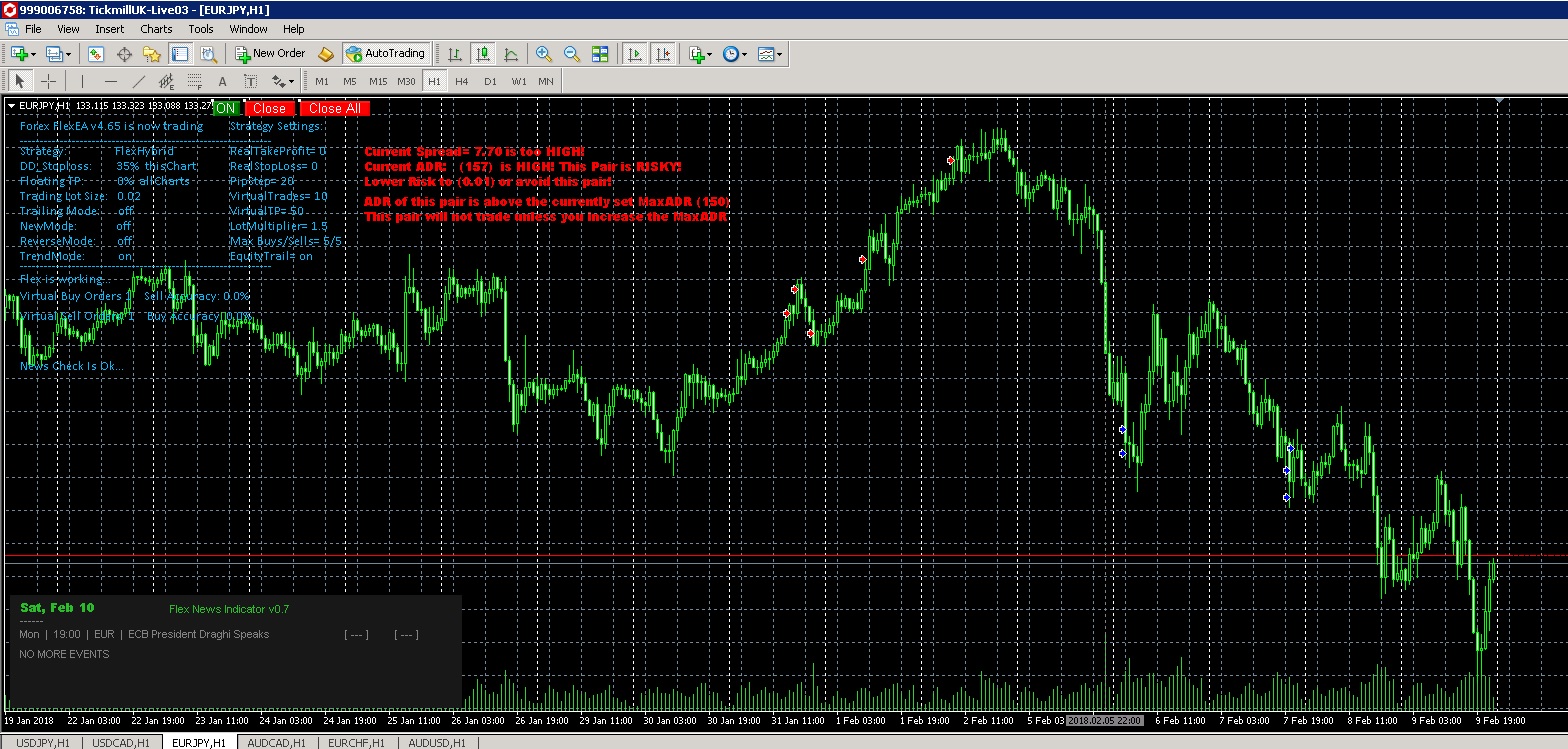This screenshot has width=1568, height=749.
Task: Click 'News Check Is Ok...' text on chart
Action: point(72,366)
